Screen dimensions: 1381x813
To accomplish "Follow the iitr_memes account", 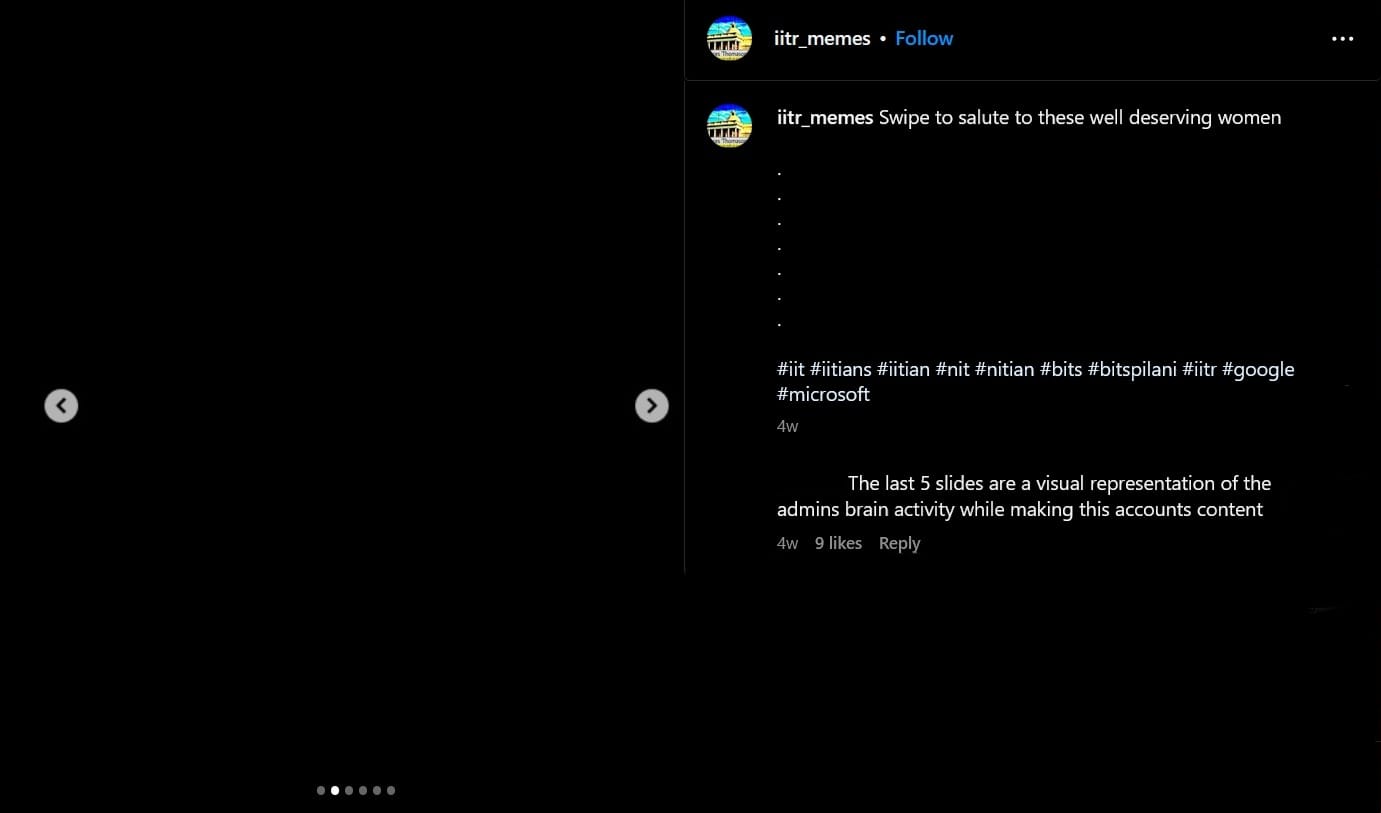I will click(923, 39).
